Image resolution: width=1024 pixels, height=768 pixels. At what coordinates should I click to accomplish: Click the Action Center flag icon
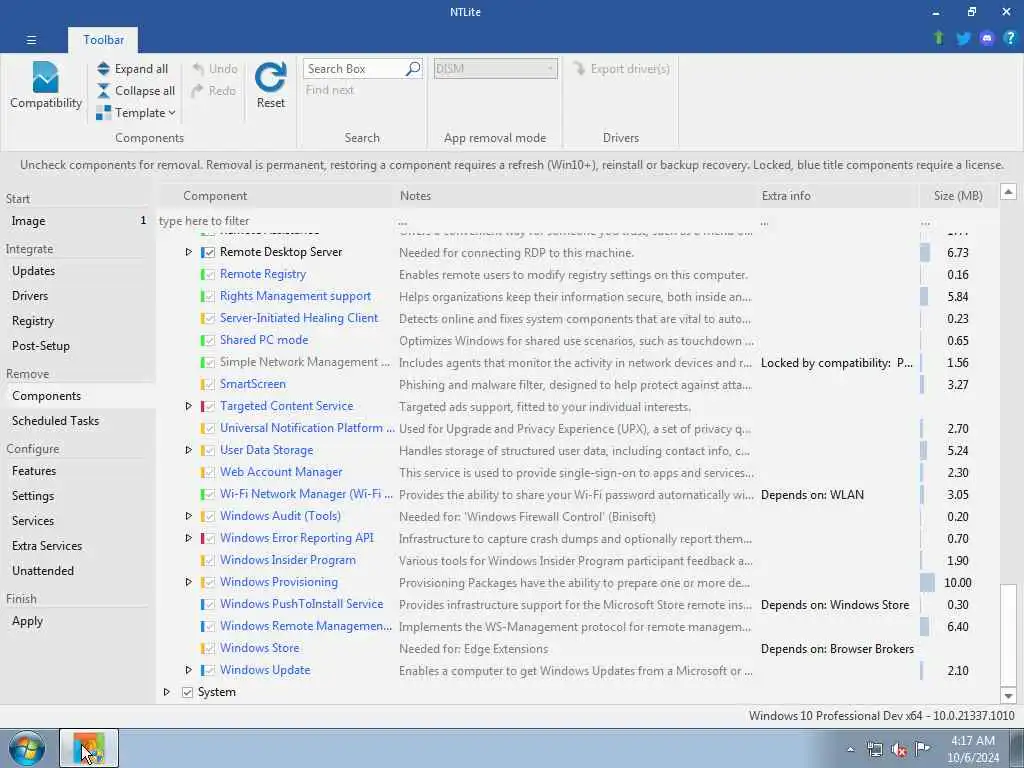click(x=923, y=749)
